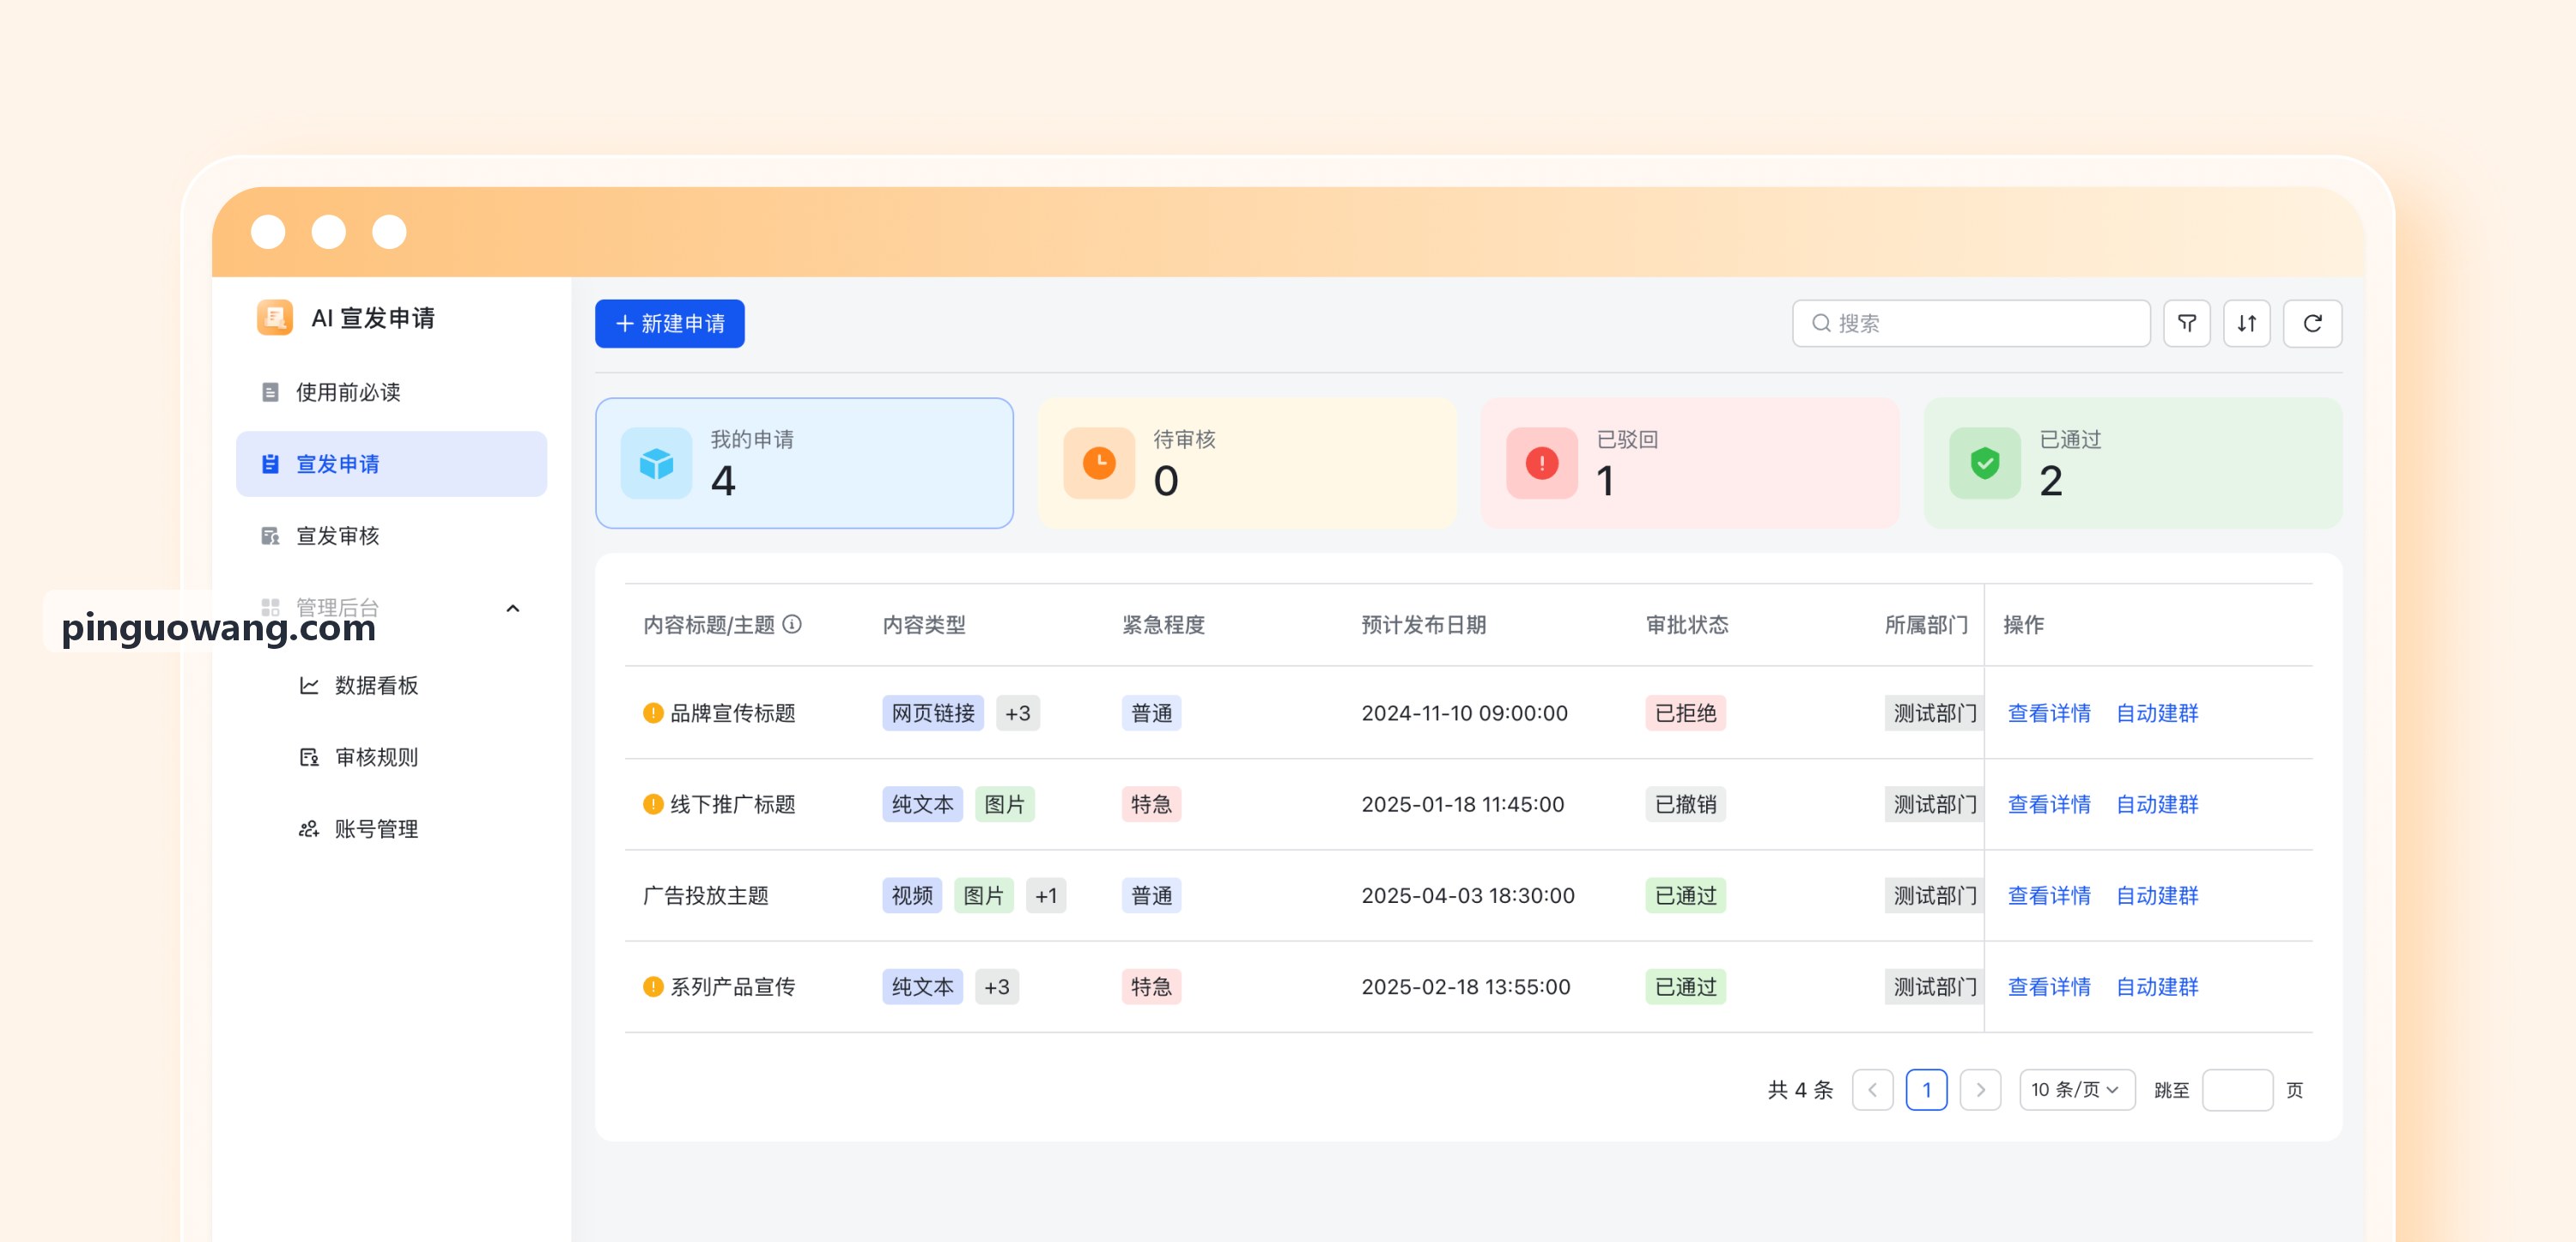Click the refresh icon button
2576x1242 pixels.
coord(2312,323)
